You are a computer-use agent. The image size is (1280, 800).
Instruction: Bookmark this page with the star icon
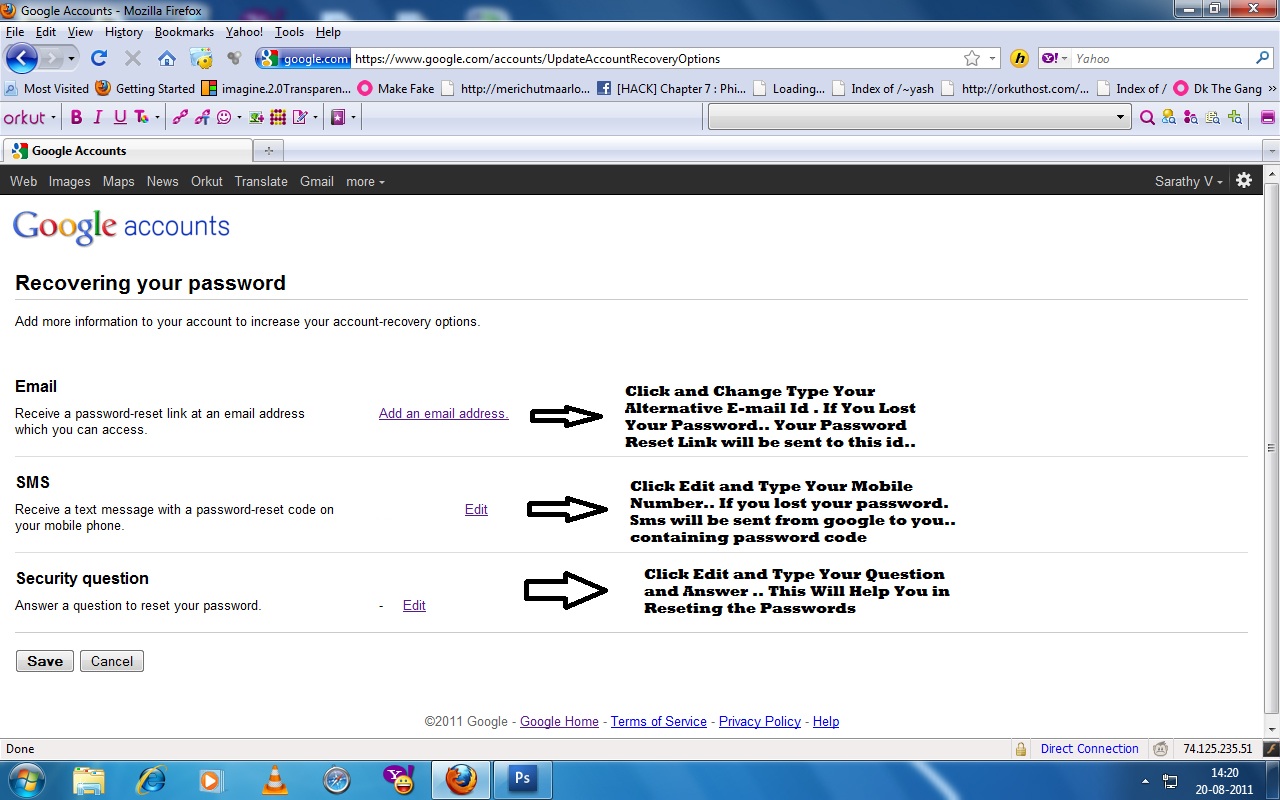pos(972,58)
